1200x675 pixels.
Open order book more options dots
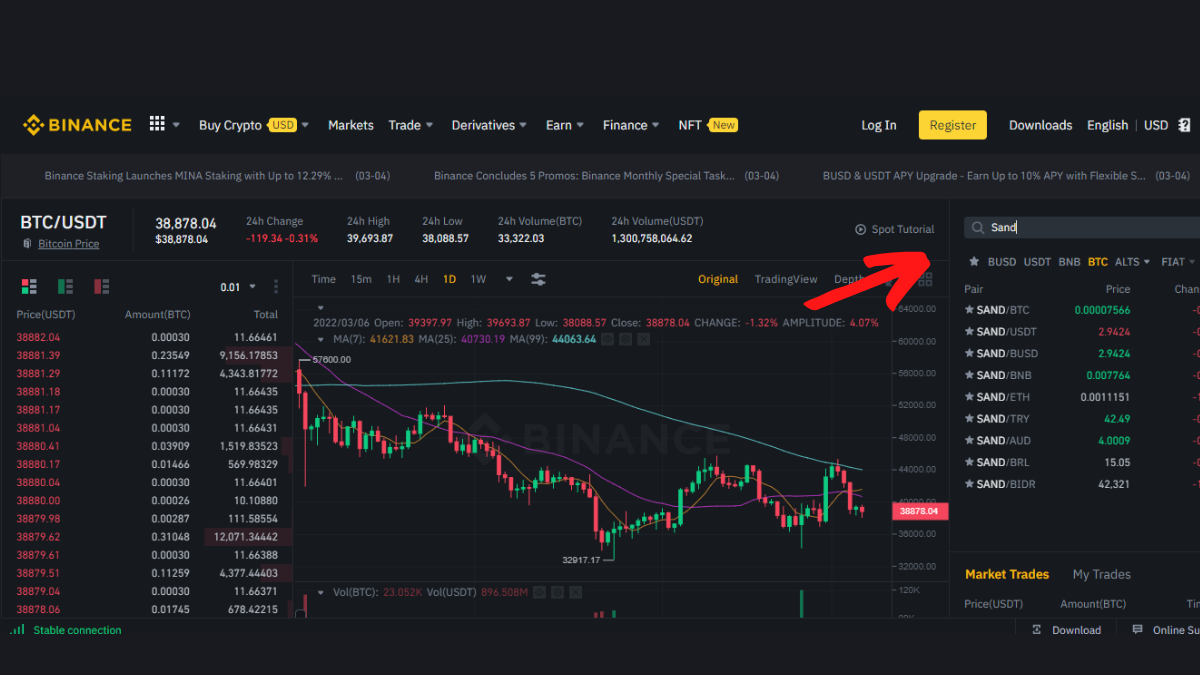click(276, 287)
